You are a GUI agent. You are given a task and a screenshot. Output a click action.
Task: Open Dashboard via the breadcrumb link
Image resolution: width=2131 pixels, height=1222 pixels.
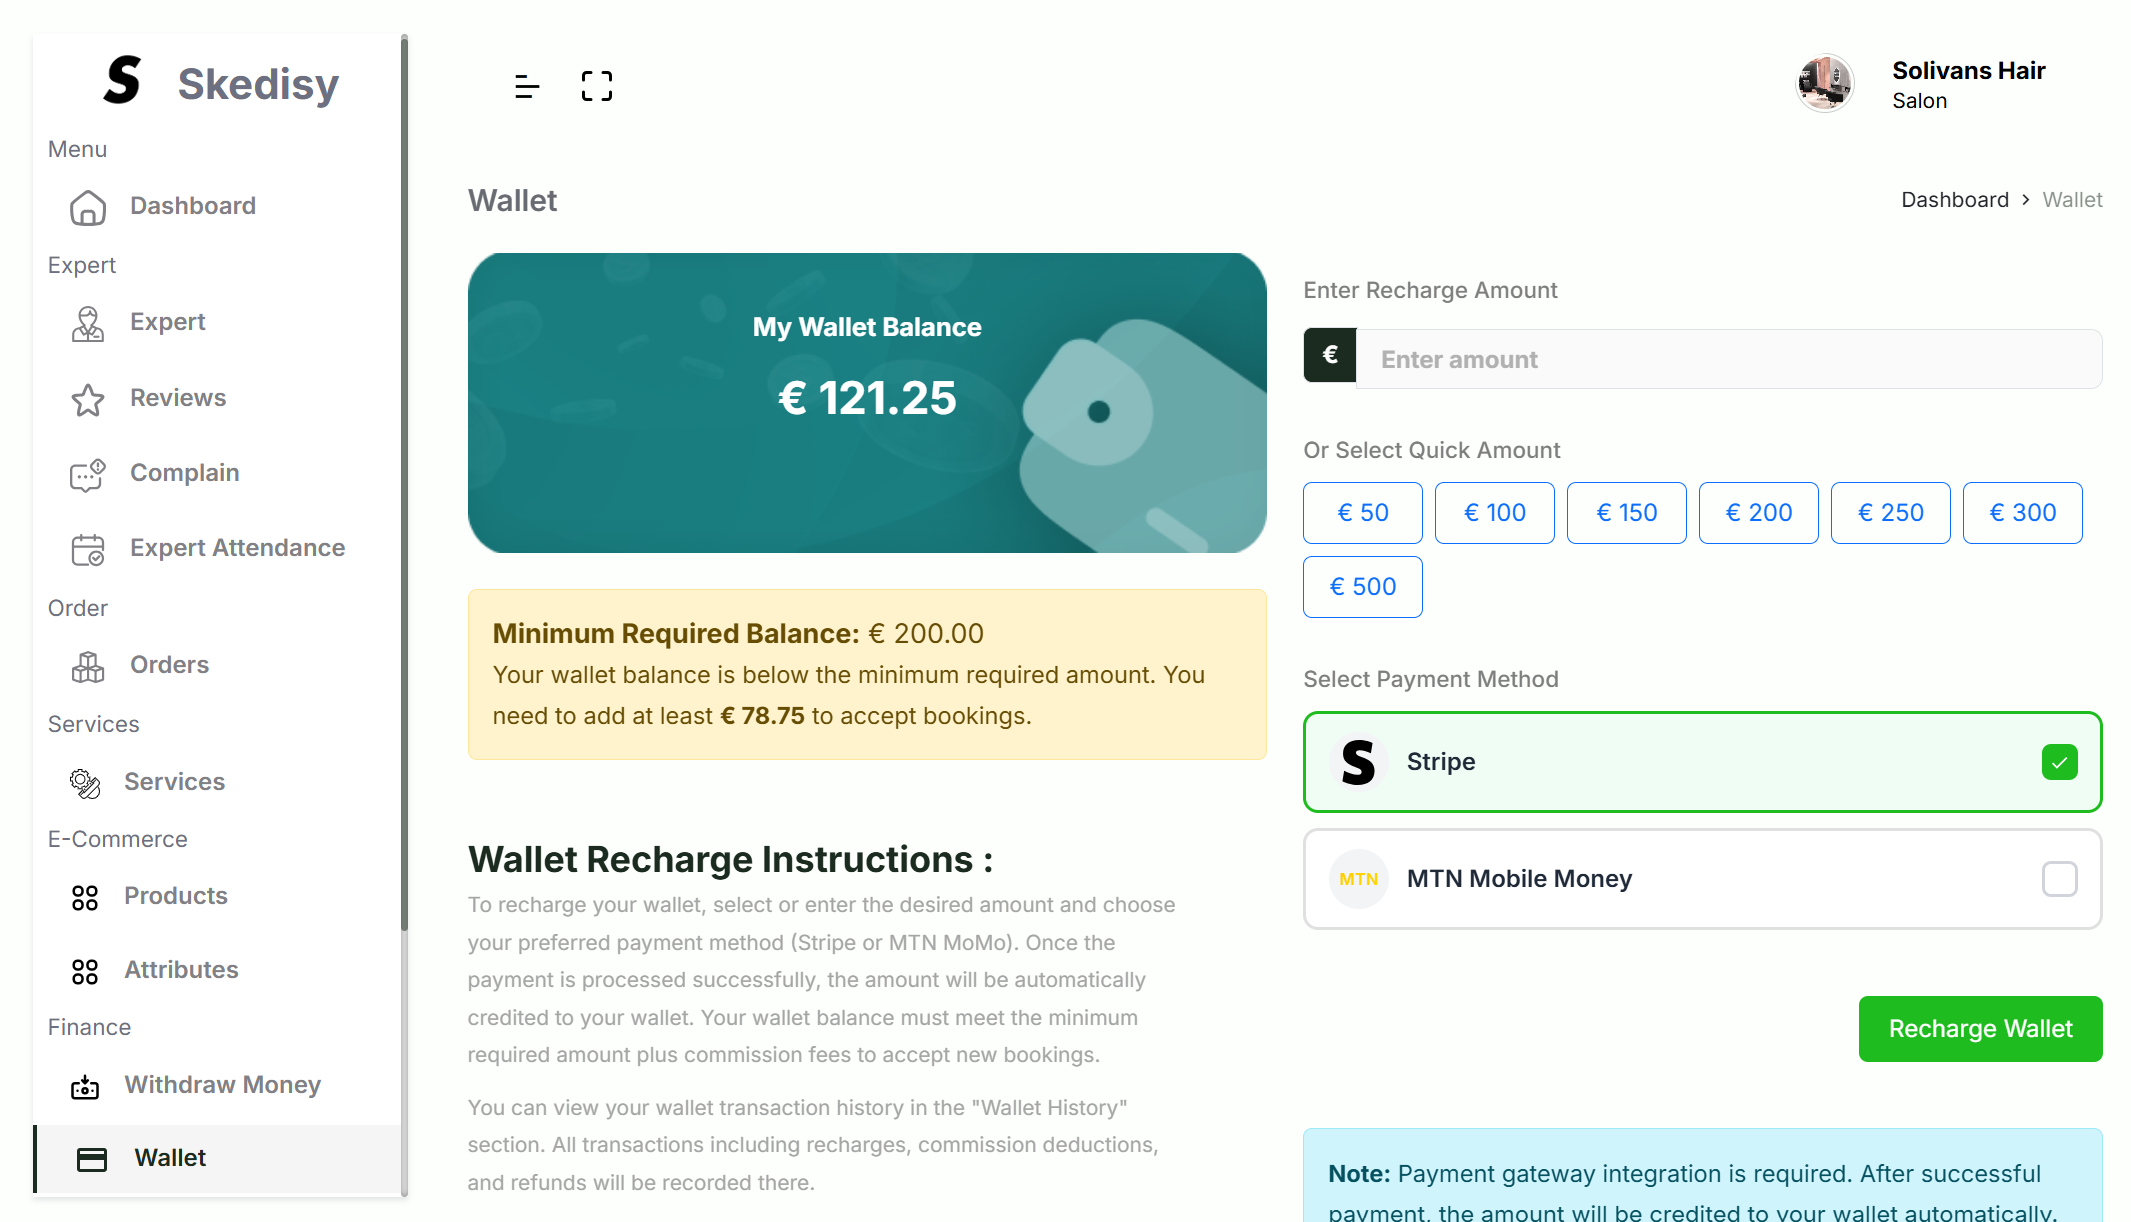coord(1954,199)
